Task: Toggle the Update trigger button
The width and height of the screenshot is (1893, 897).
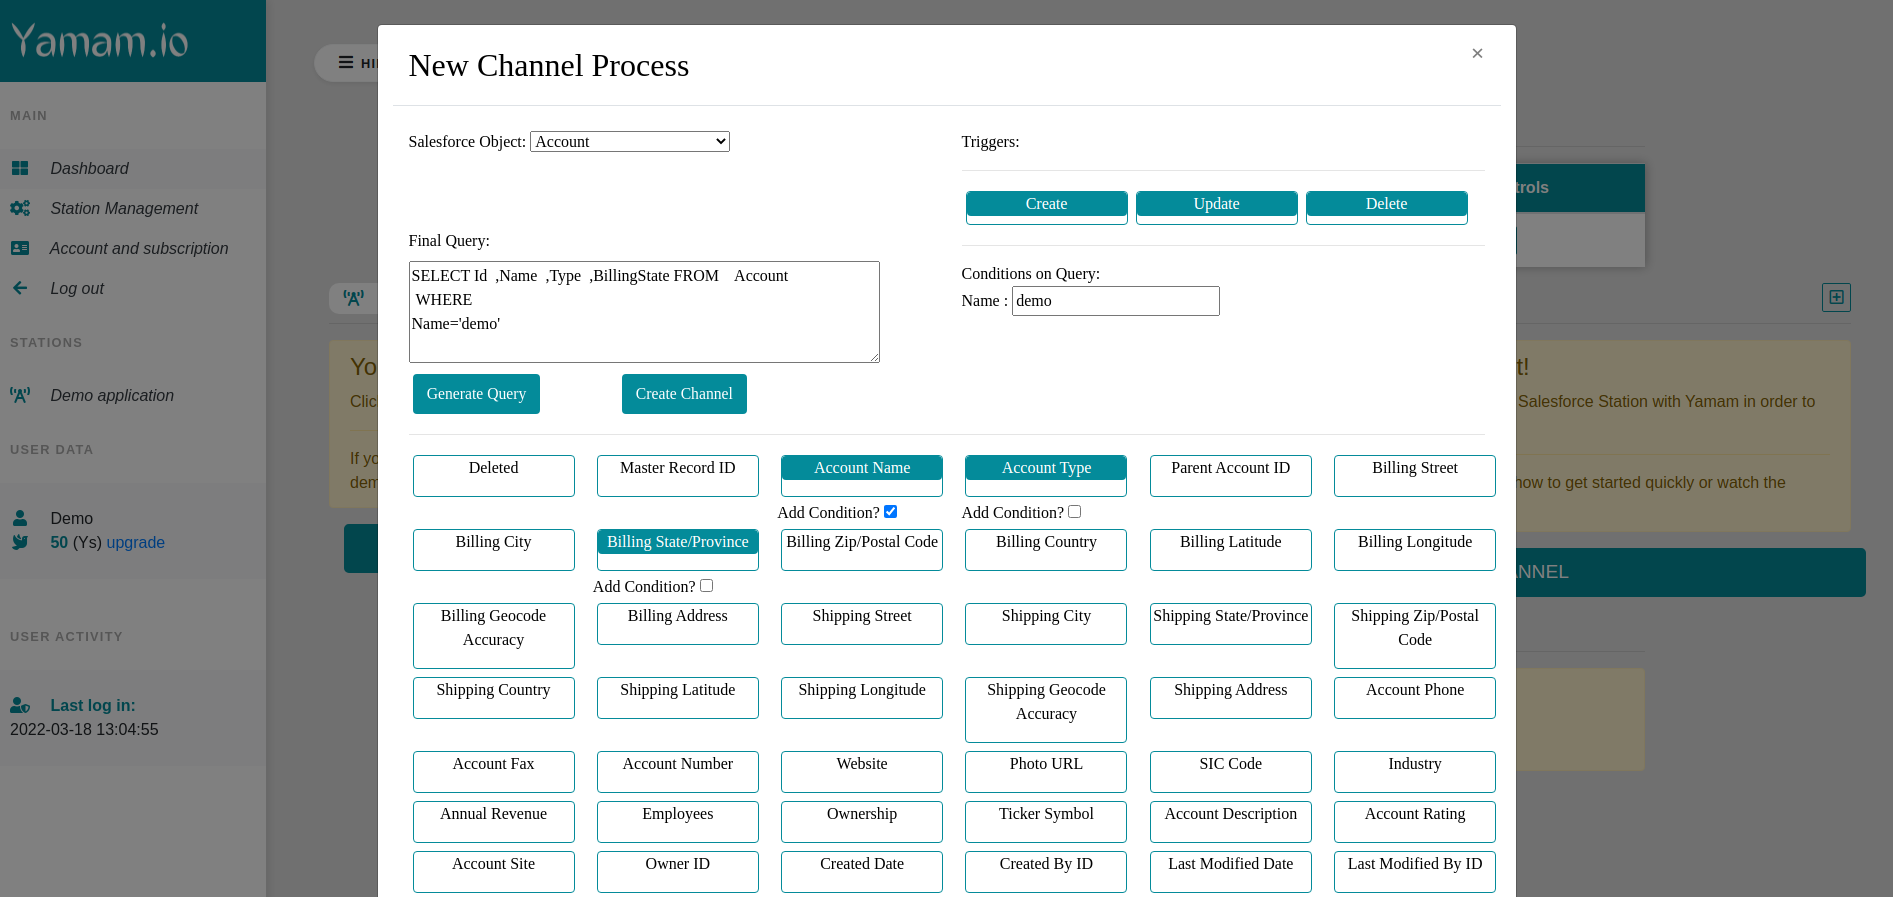Action: click(1216, 207)
